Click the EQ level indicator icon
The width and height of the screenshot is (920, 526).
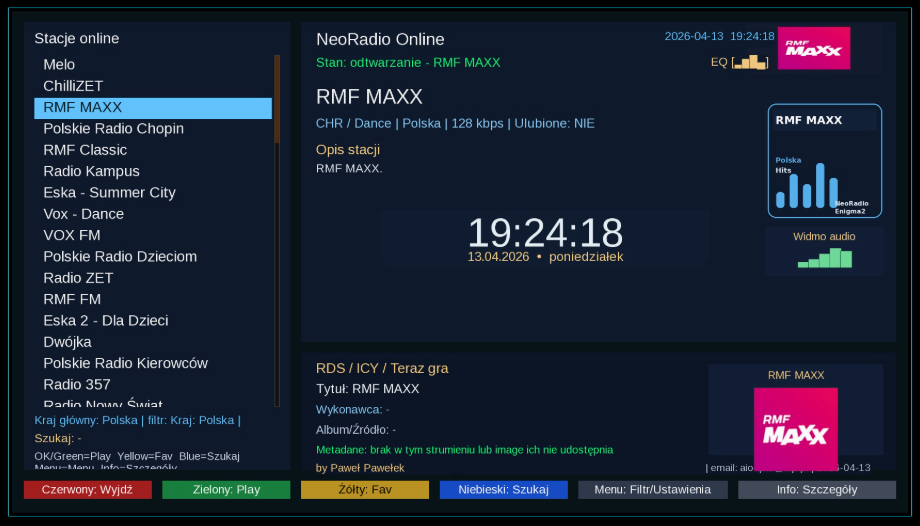[x=750, y=62]
